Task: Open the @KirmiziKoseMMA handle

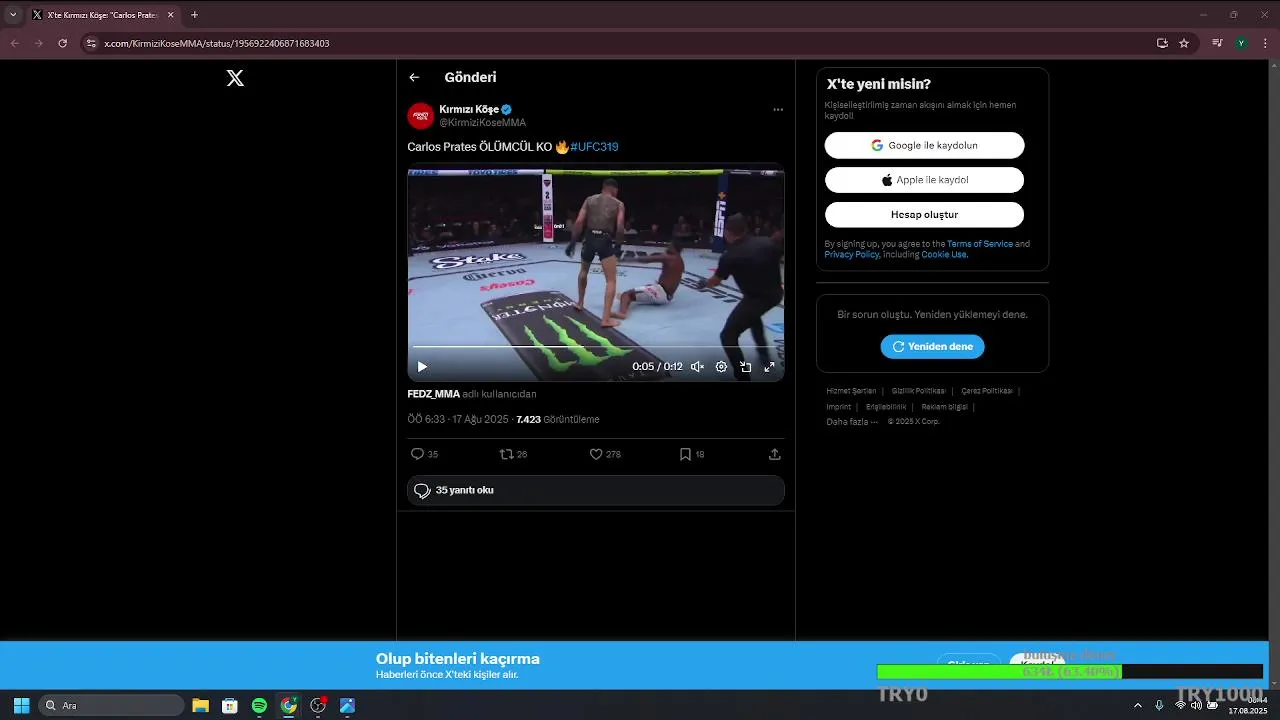Action: click(483, 123)
